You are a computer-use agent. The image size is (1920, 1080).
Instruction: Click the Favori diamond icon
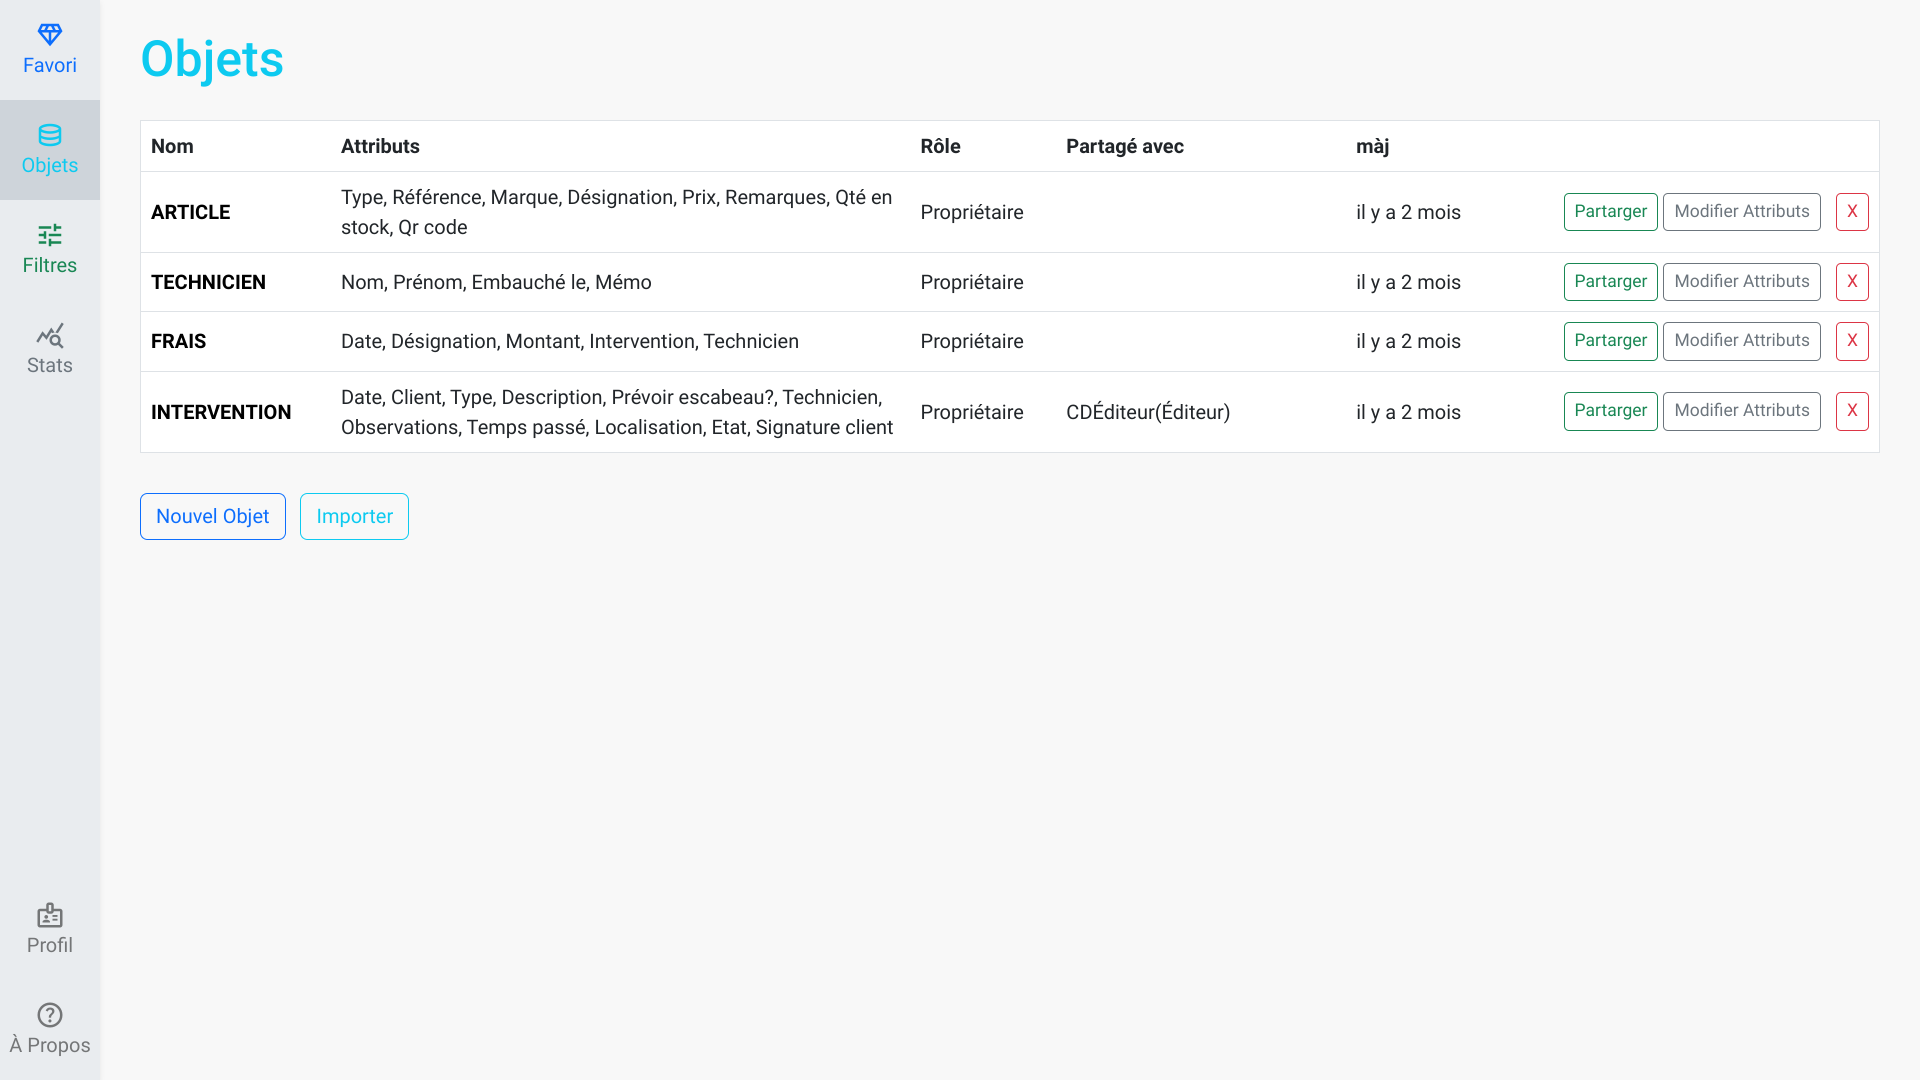coord(50,35)
